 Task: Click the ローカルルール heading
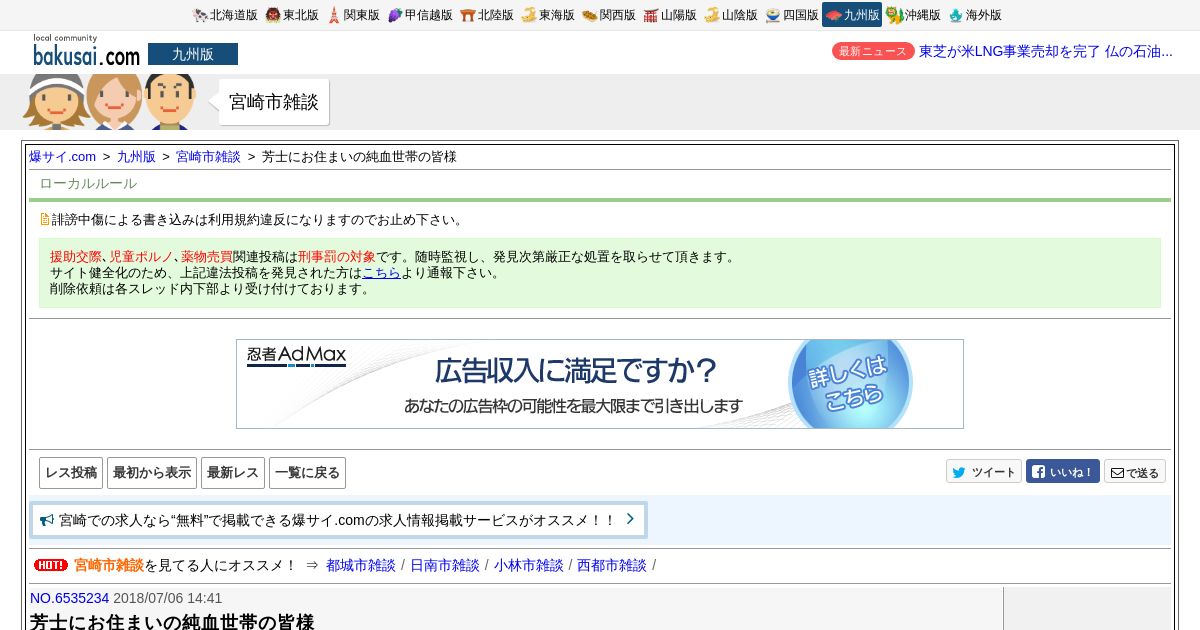point(88,184)
